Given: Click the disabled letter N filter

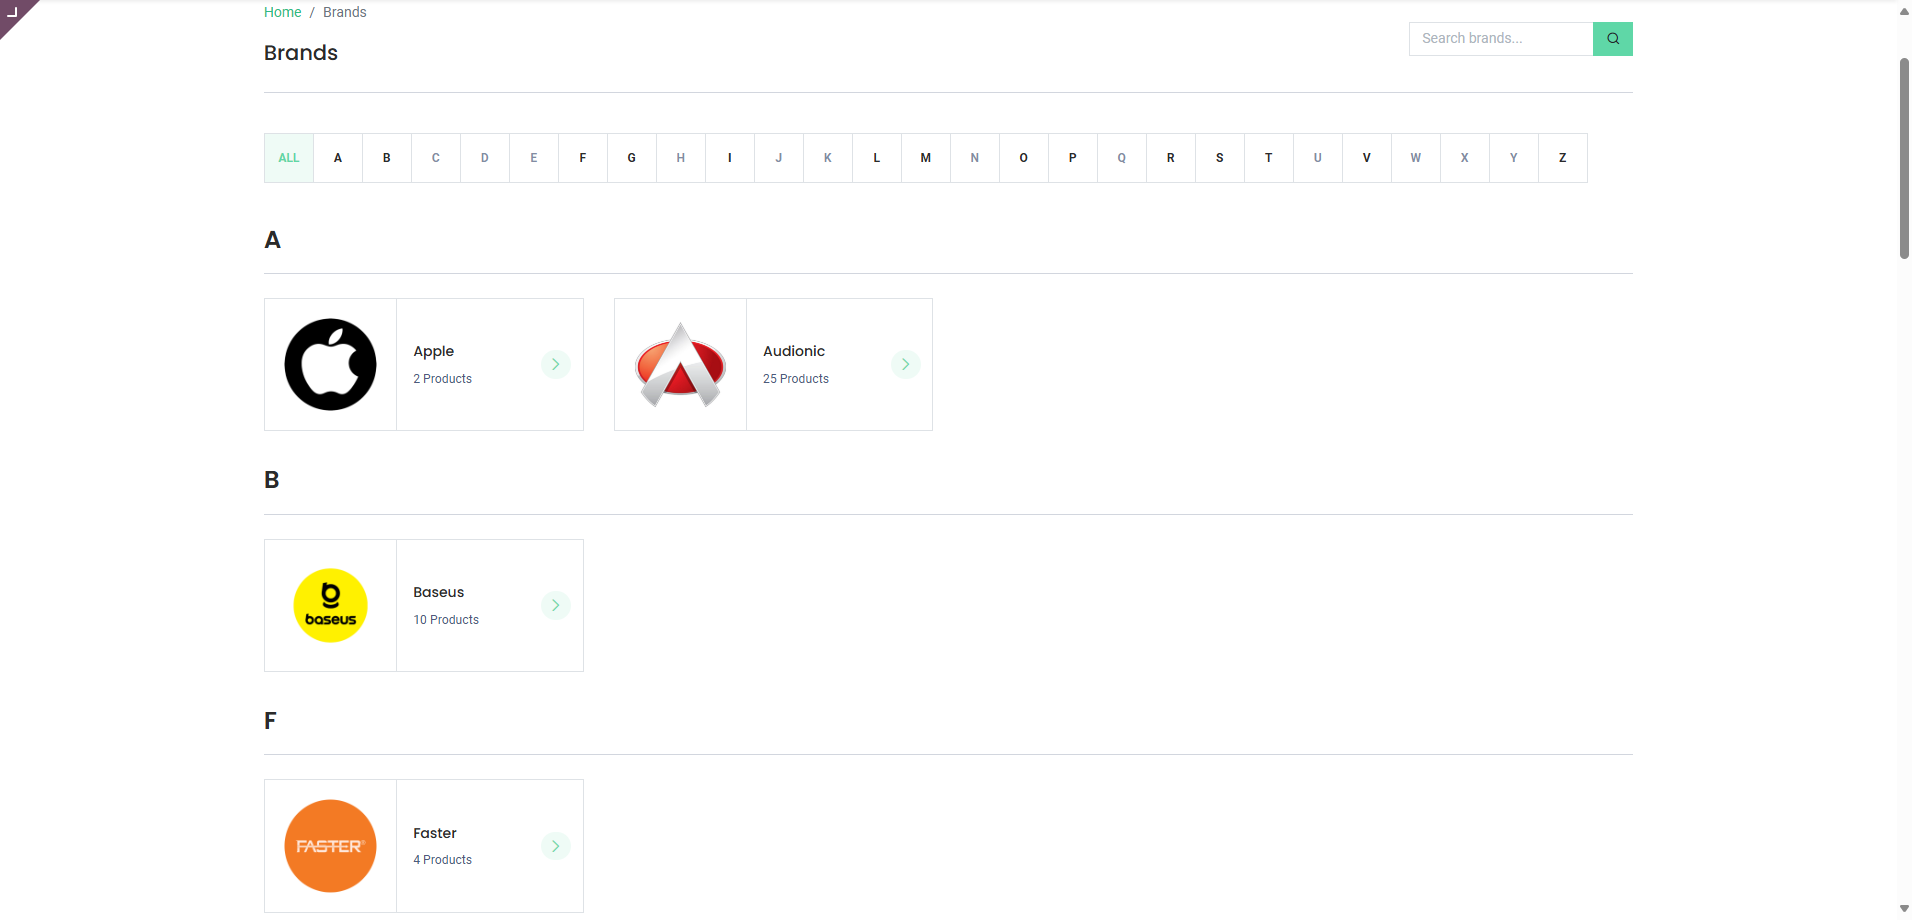Looking at the screenshot, I should point(975,158).
